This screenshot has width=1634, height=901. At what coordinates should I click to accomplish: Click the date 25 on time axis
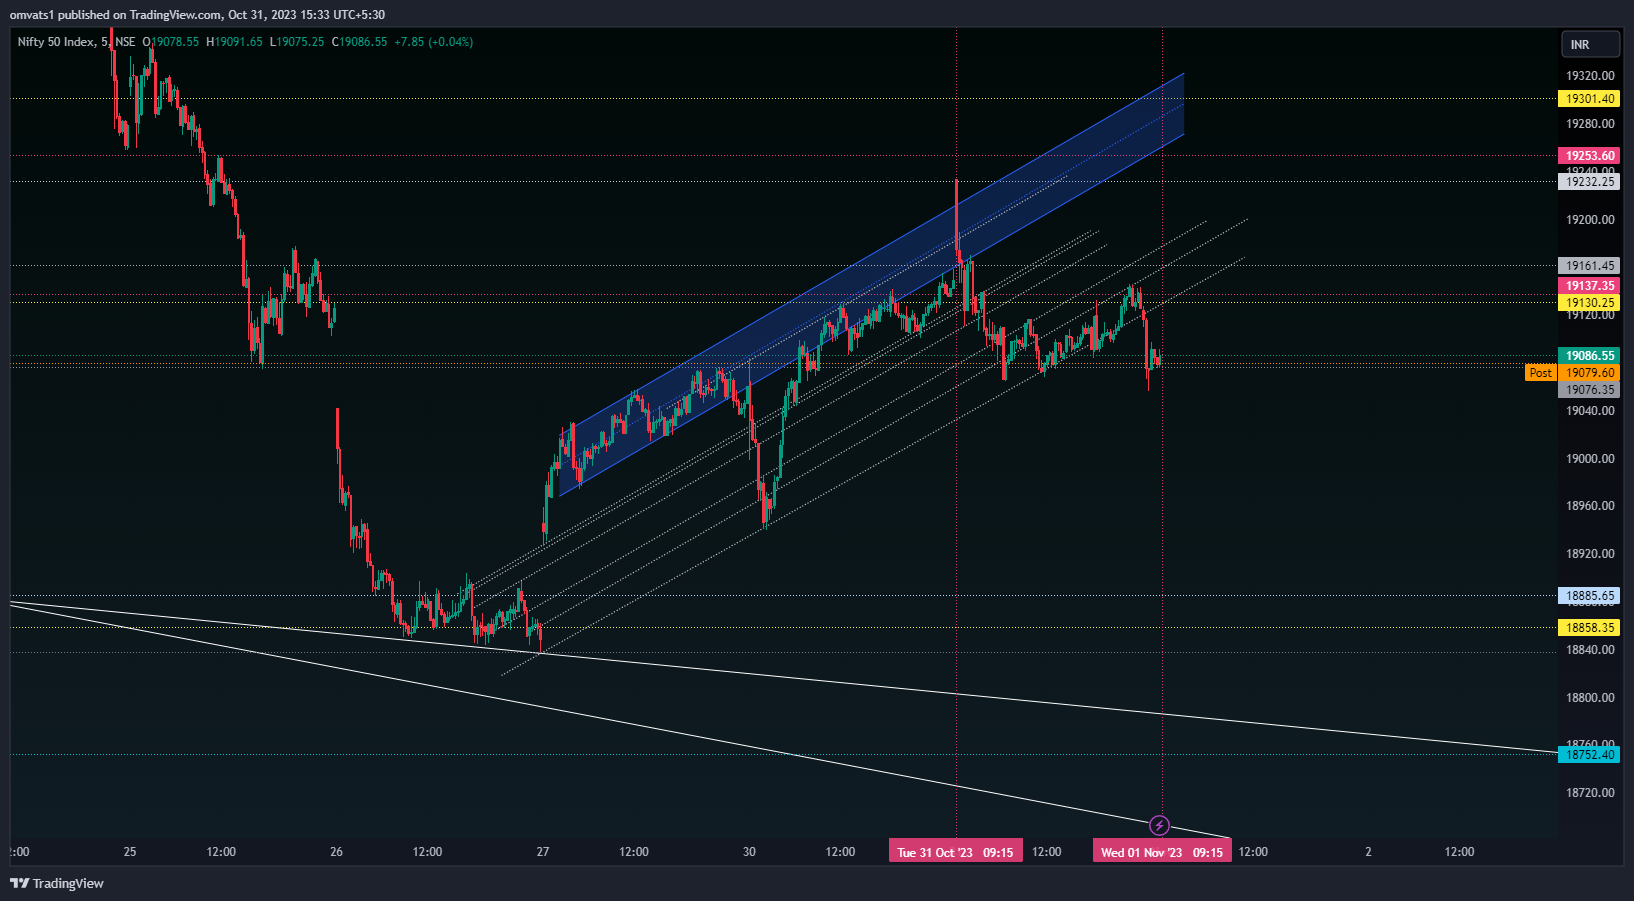pyautogui.click(x=130, y=852)
